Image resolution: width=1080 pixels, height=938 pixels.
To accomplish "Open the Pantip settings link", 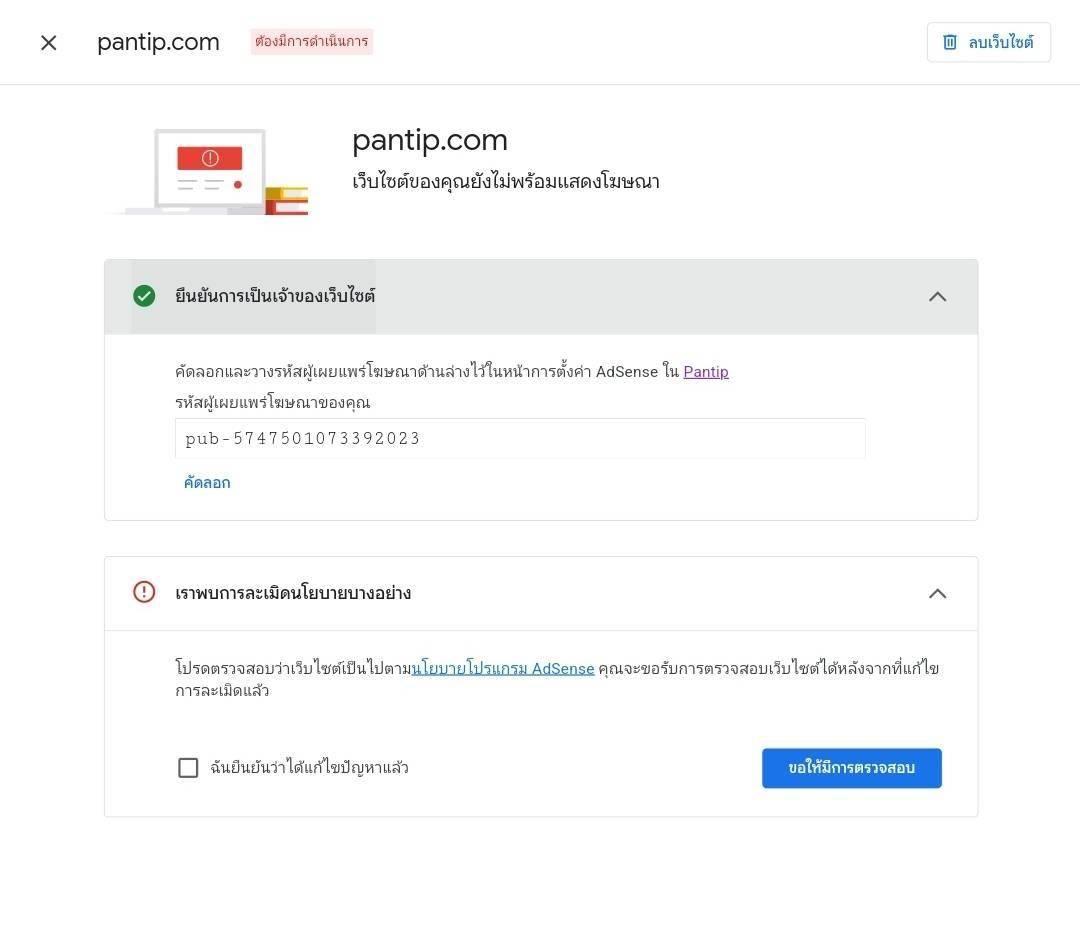I will [706, 372].
